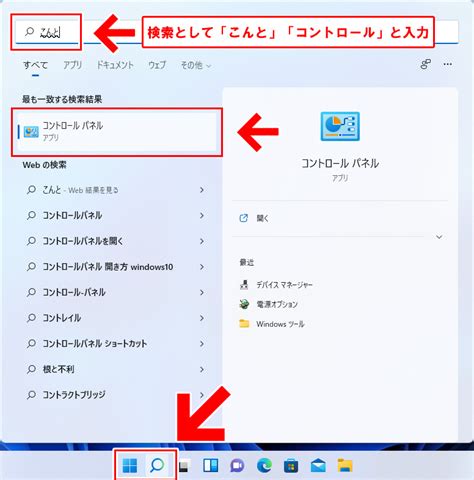
Task: Select the コントラクトブリッジ suggestion
Action: 116,395
